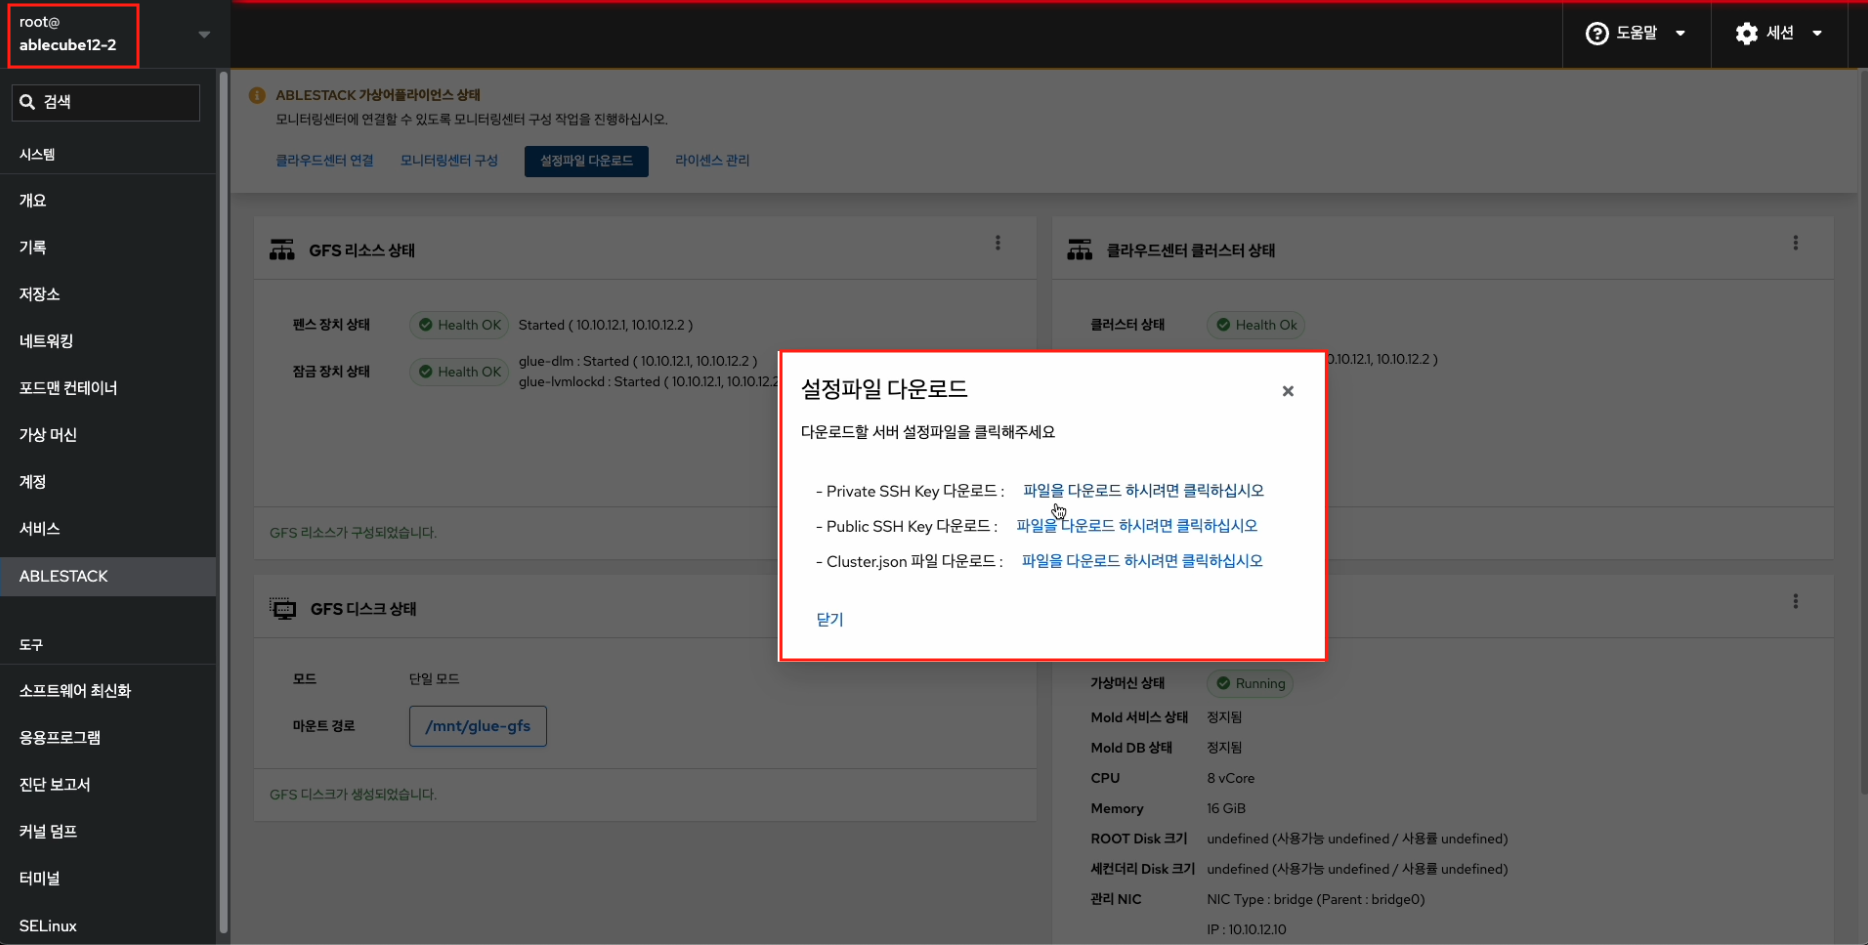1868x945 pixels.
Task: Close the config file download dialog with X
Action: [1288, 391]
